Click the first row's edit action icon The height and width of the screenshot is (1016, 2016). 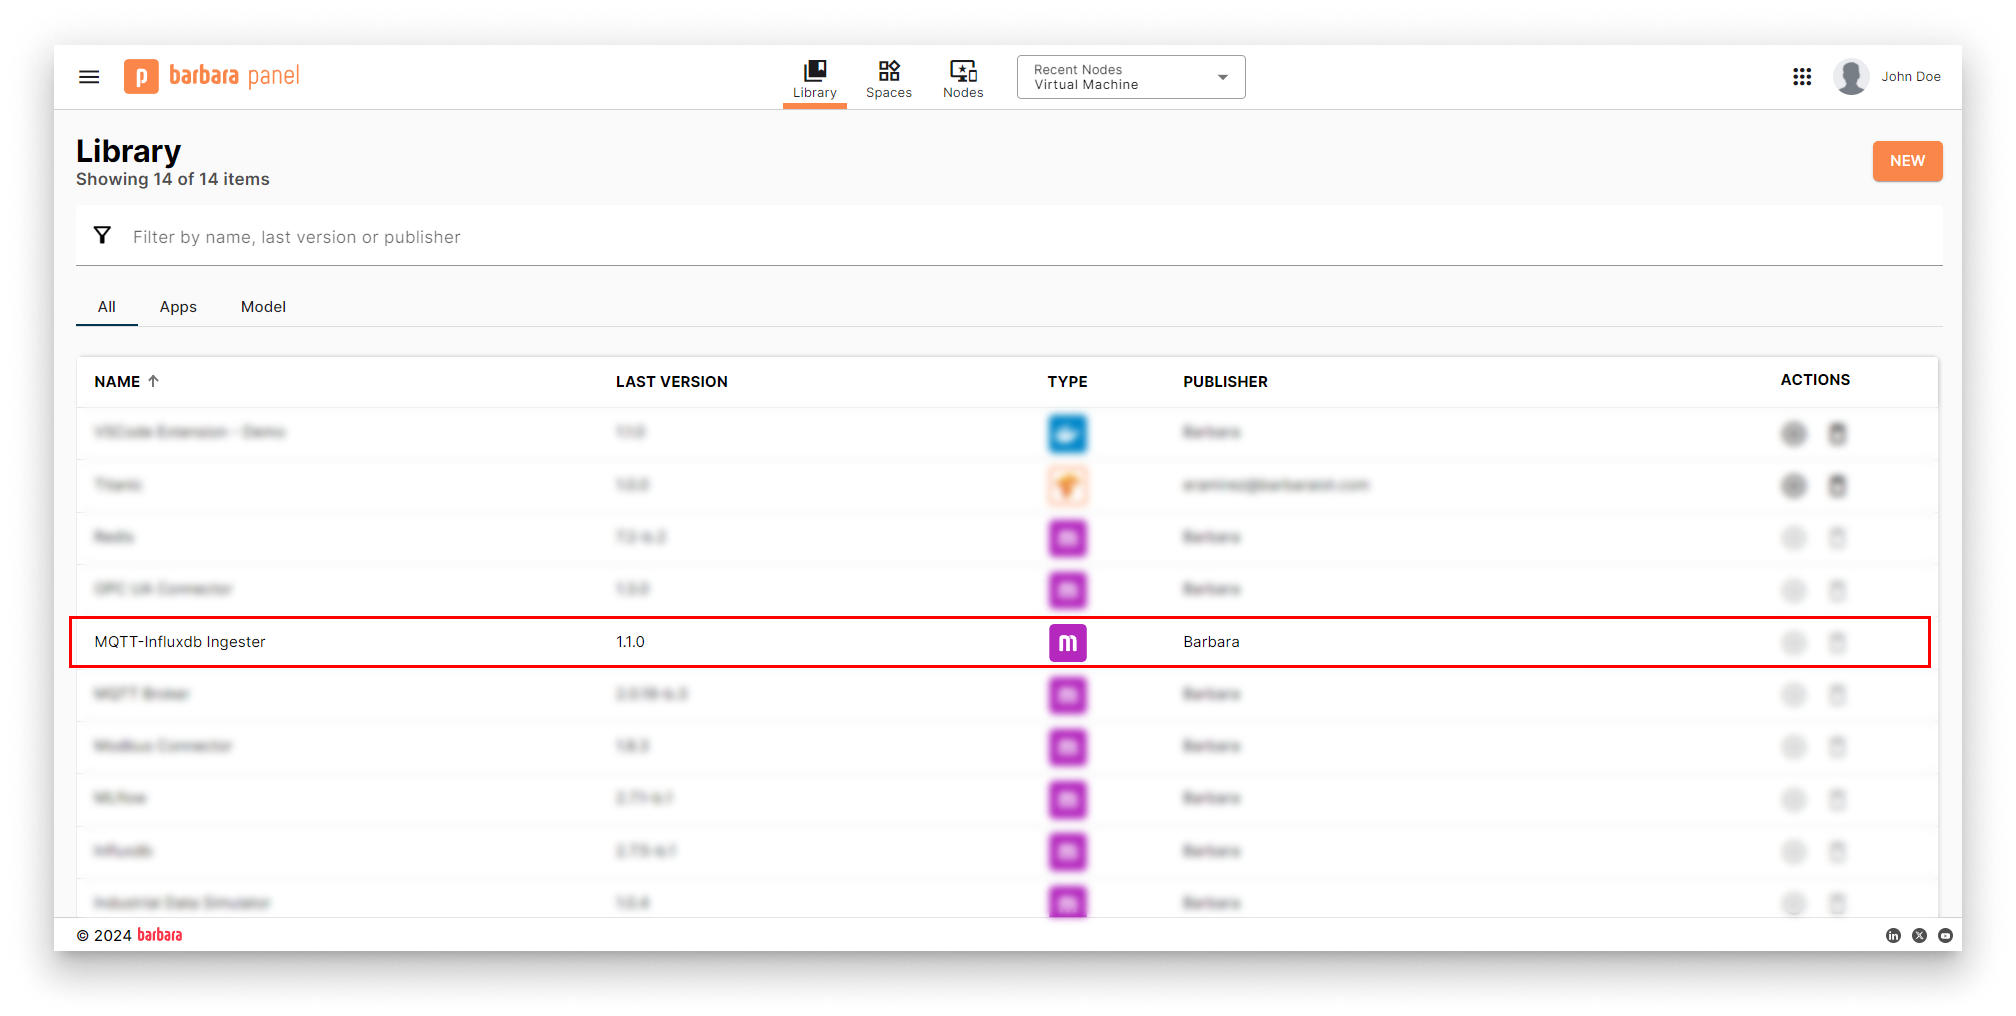pos(1794,434)
